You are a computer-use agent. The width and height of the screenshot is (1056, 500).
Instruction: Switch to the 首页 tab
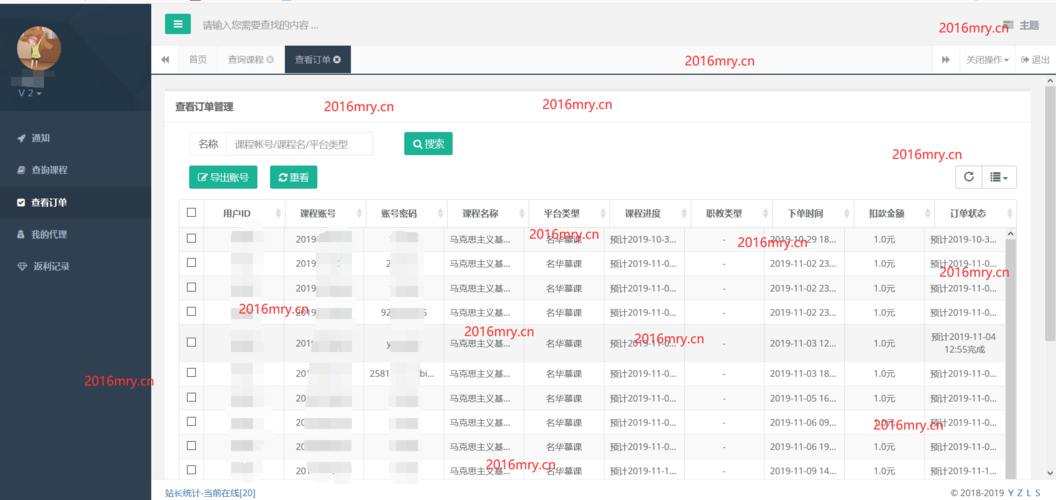click(x=198, y=60)
